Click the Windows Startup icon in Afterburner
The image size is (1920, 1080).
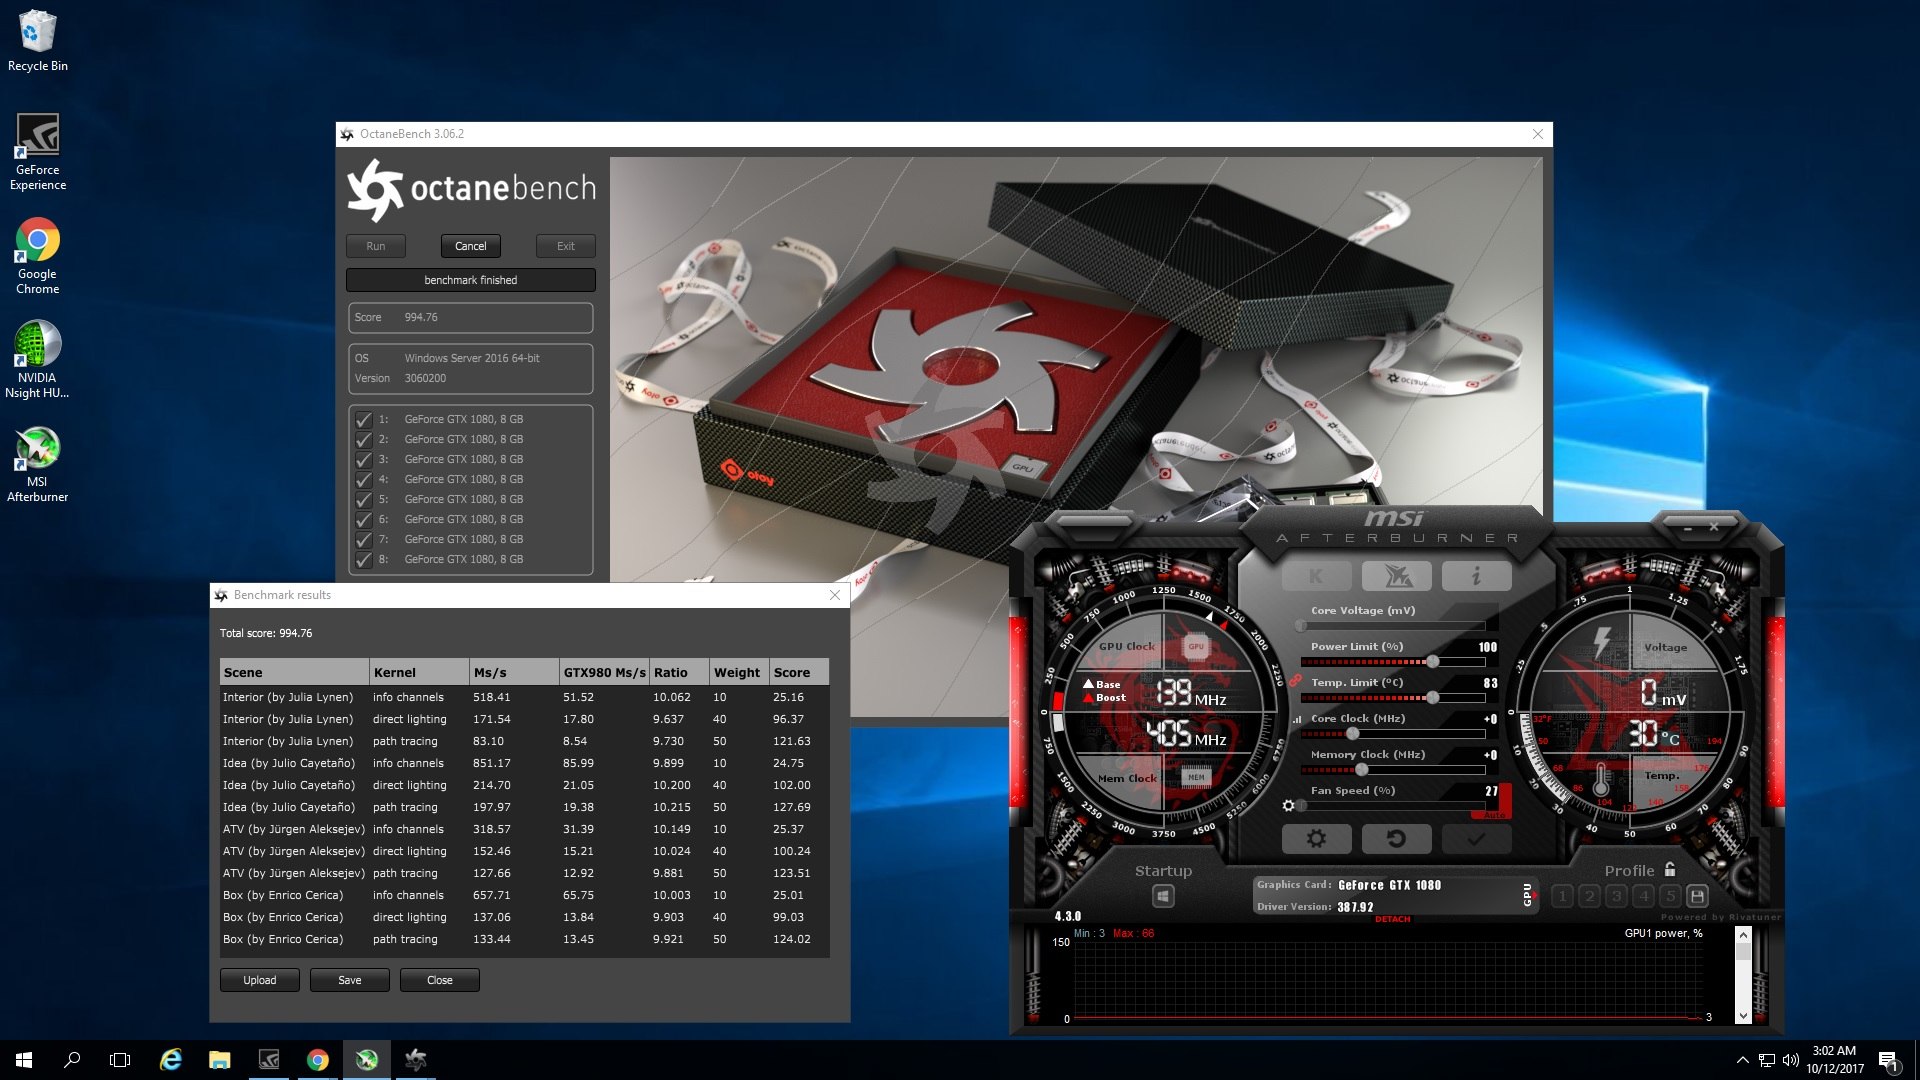coord(1163,897)
